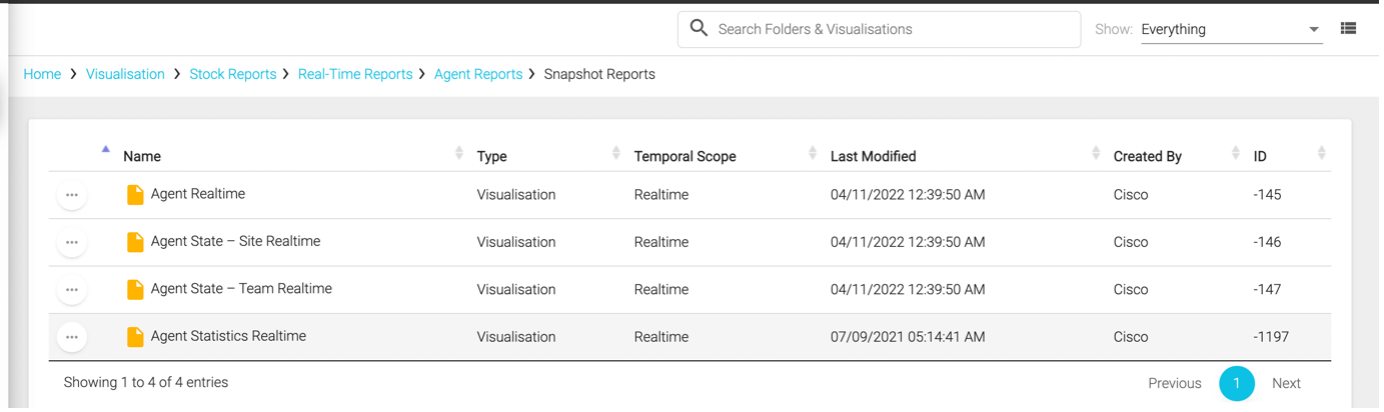1384x412 pixels.
Task: Click the Agent Statistics Realtime file icon
Action: tap(135, 337)
